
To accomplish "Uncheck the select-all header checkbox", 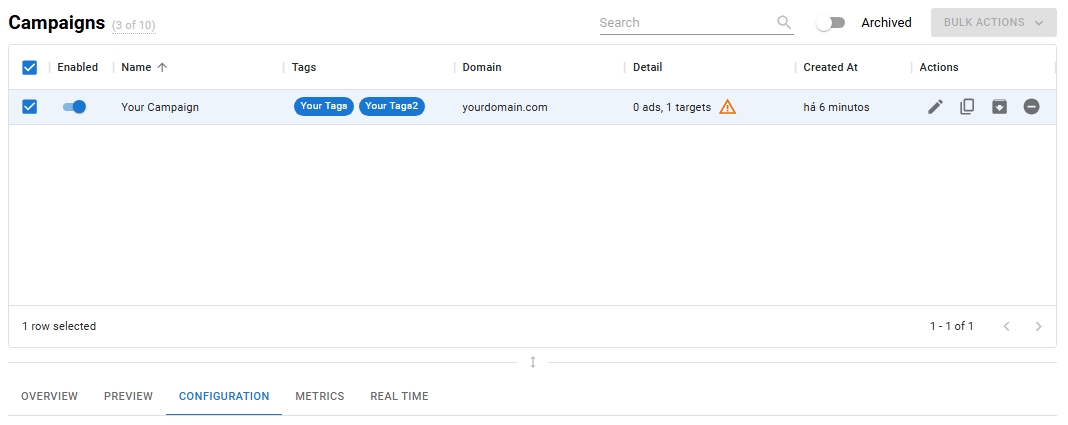I will [30, 68].
